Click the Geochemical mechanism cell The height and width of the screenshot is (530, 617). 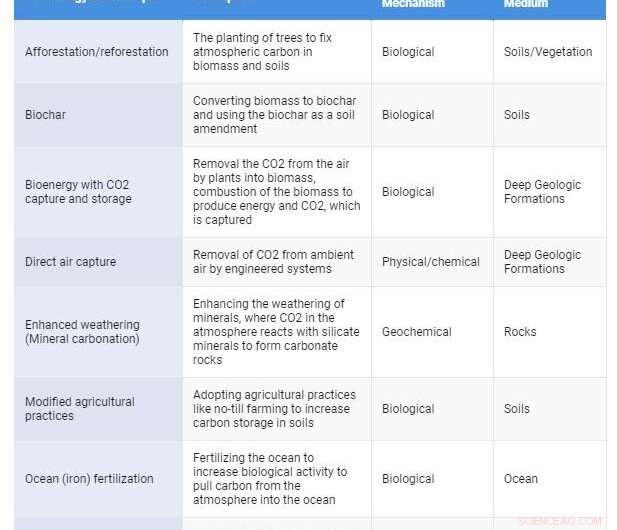[417, 332]
